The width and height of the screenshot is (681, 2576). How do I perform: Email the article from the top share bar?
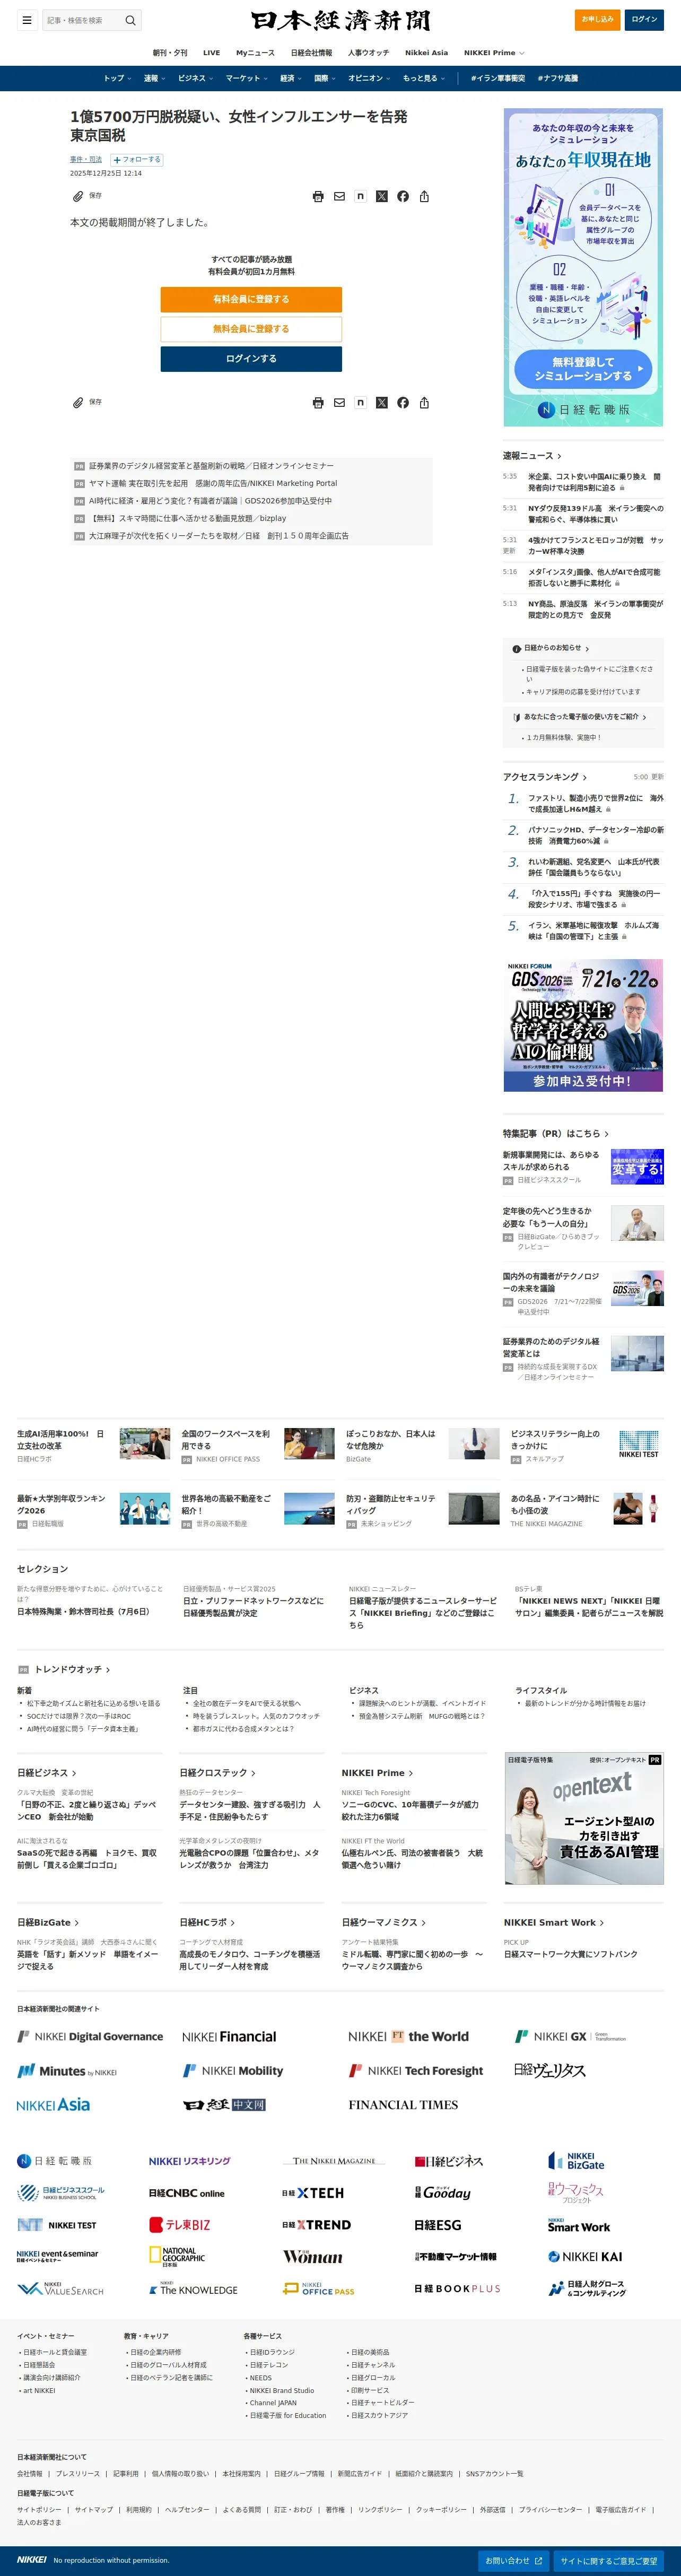pos(339,197)
